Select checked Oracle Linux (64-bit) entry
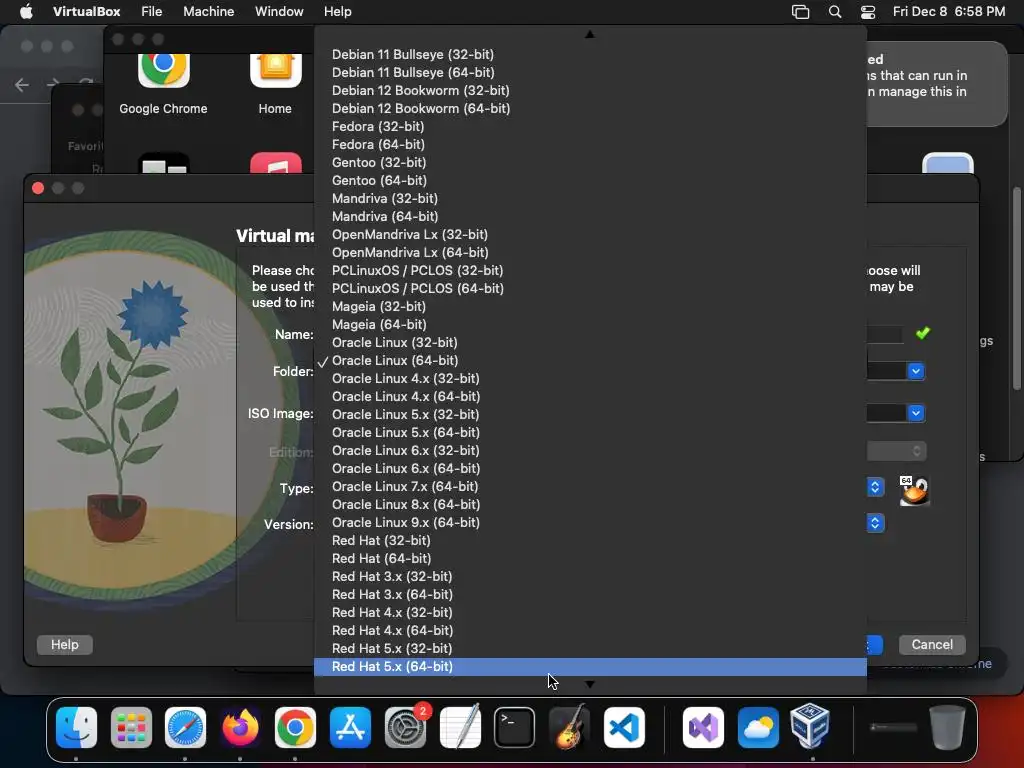Image resolution: width=1024 pixels, height=768 pixels. (590, 360)
